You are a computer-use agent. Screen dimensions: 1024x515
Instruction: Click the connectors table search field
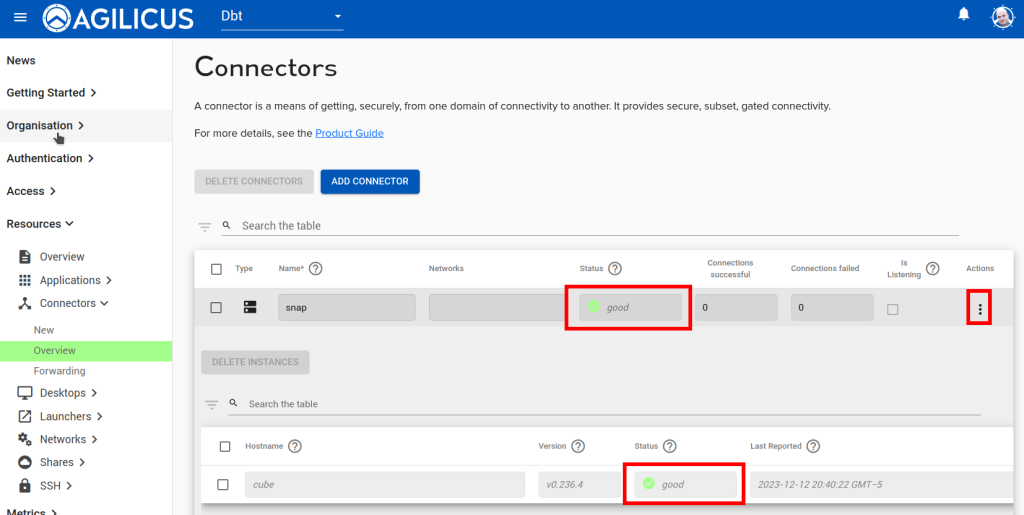pyautogui.click(x=590, y=226)
